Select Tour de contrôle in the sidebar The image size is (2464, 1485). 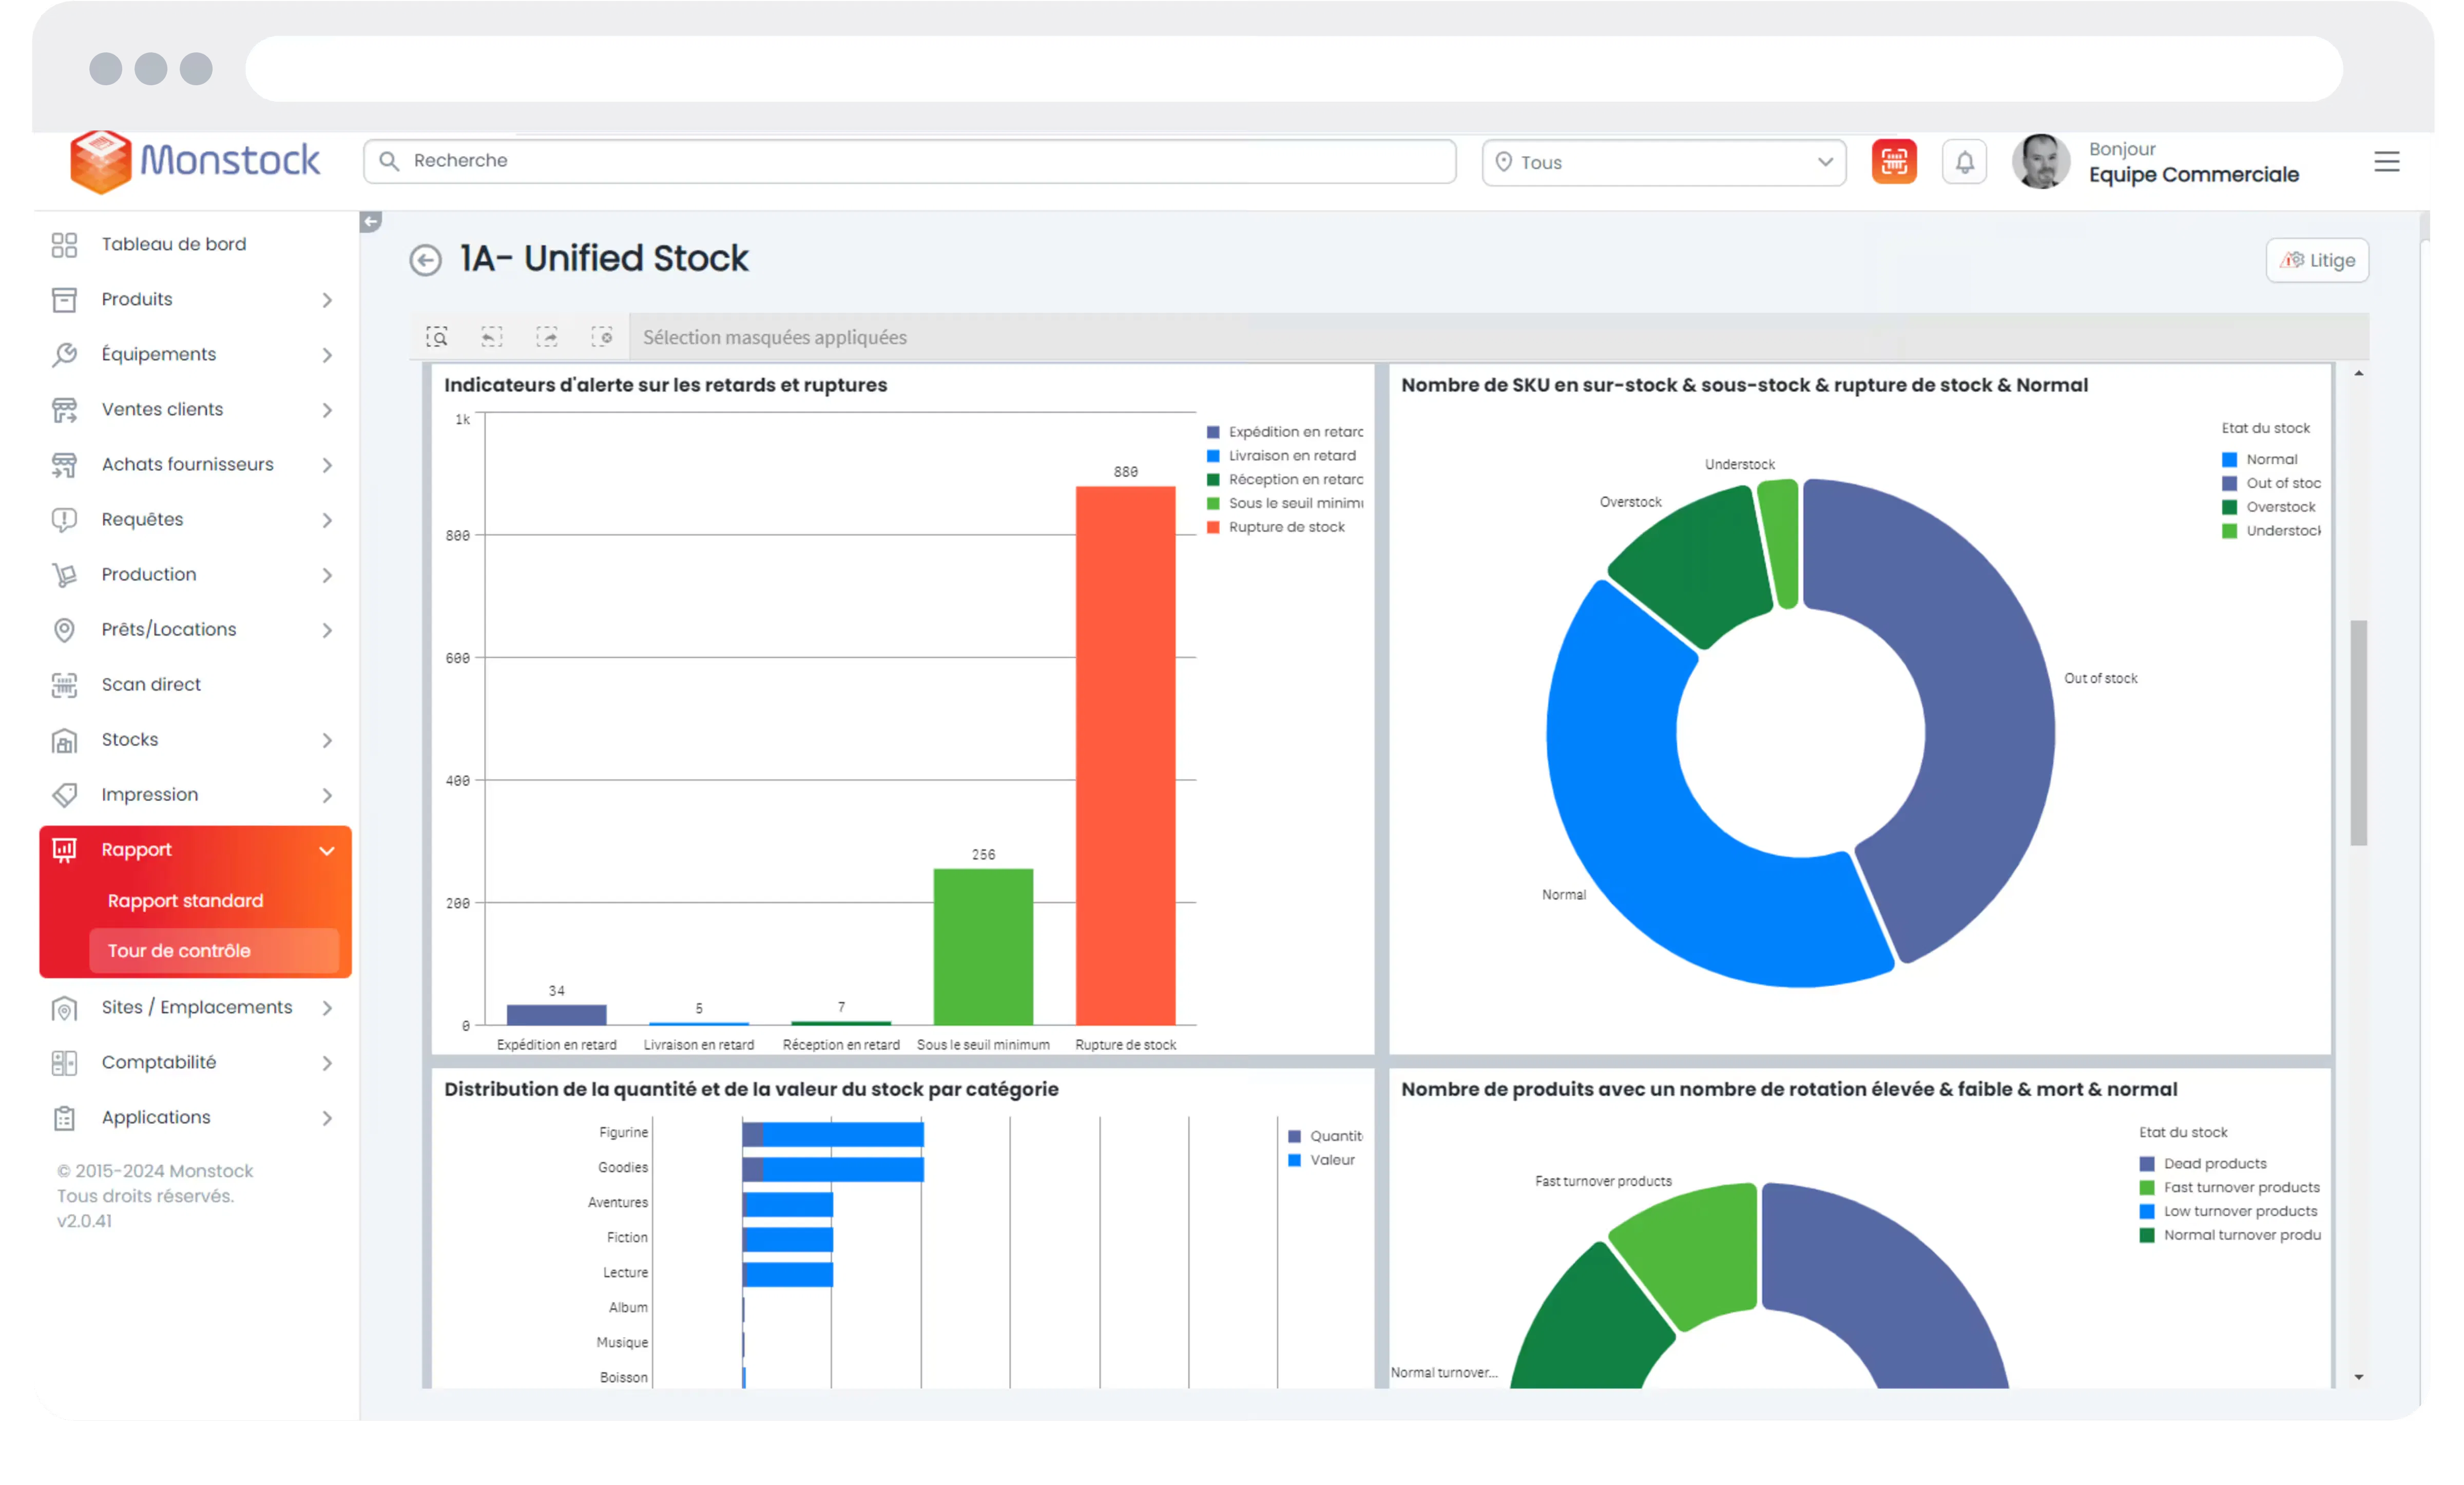[x=214, y=951]
